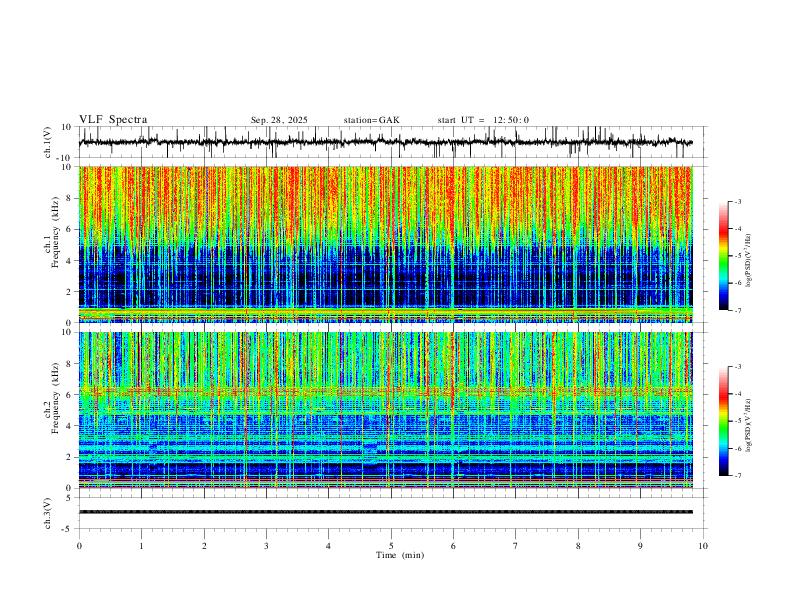Click time-axis tick label "9"
The width and height of the screenshot is (792, 612).
pos(640,546)
